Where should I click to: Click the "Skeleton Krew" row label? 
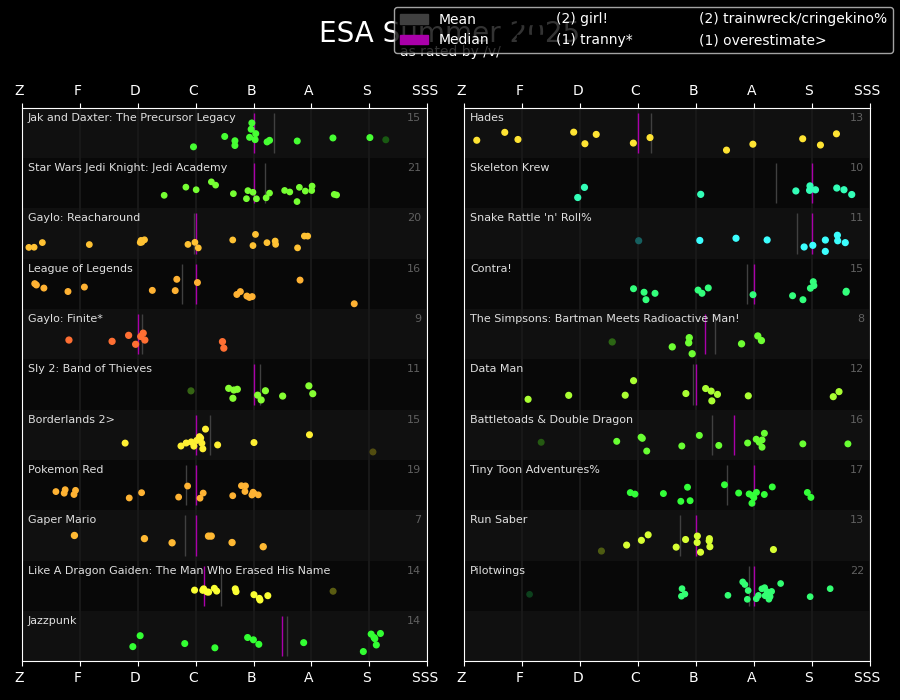coord(510,168)
